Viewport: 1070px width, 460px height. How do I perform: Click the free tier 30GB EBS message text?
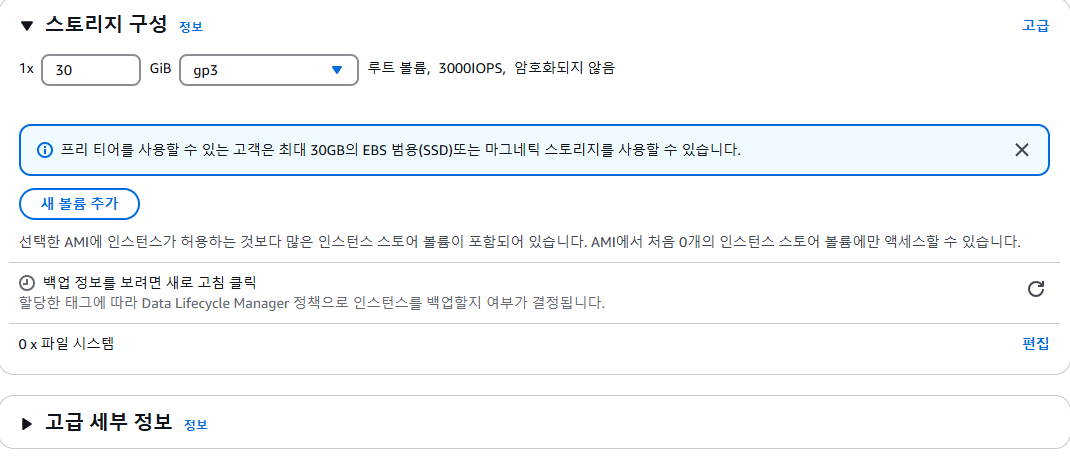[401, 150]
